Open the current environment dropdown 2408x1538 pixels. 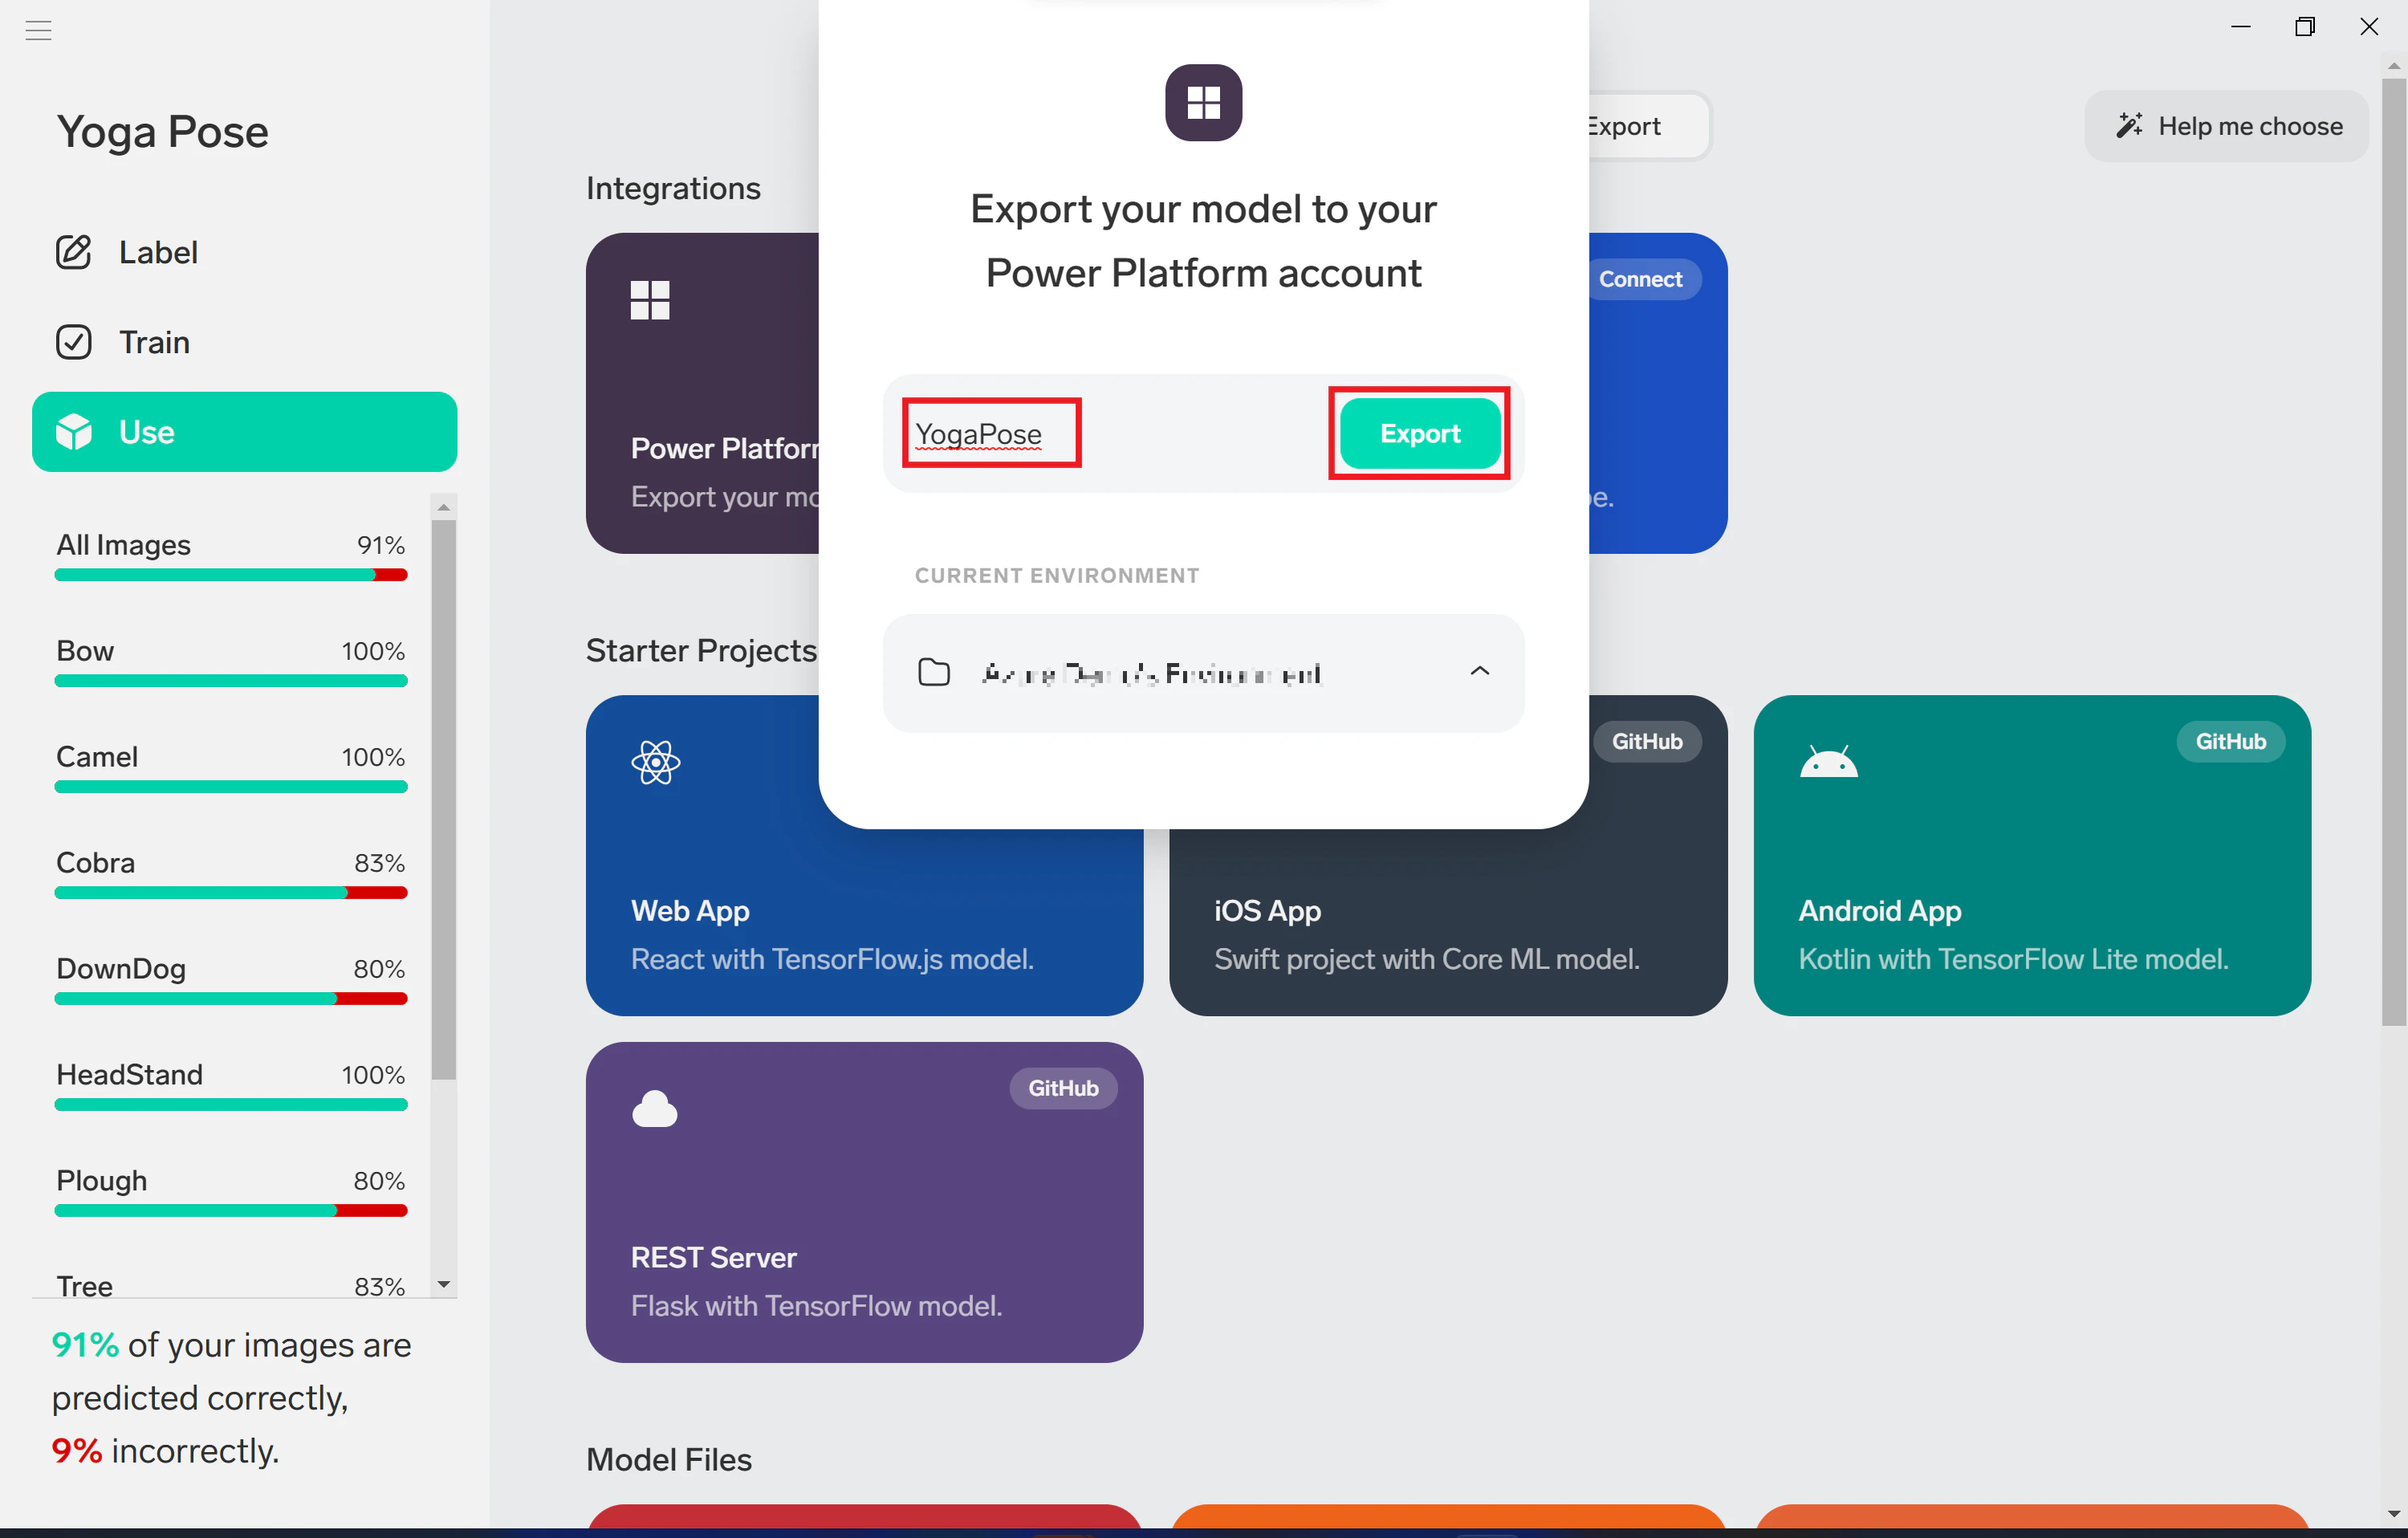coord(1203,673)
